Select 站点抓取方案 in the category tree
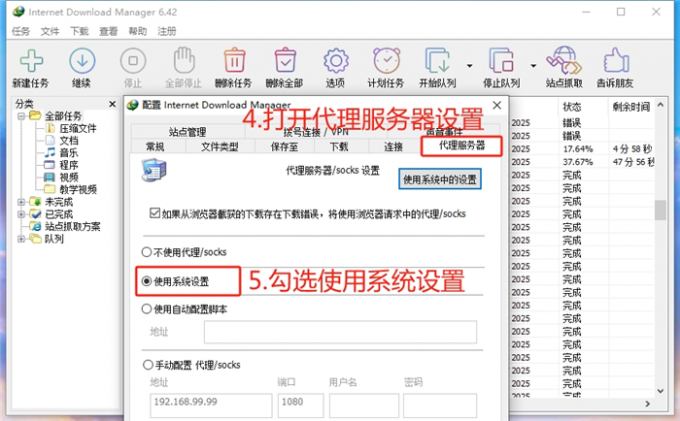The width and height of the screenshot is (680, 421). pos(72,226)
